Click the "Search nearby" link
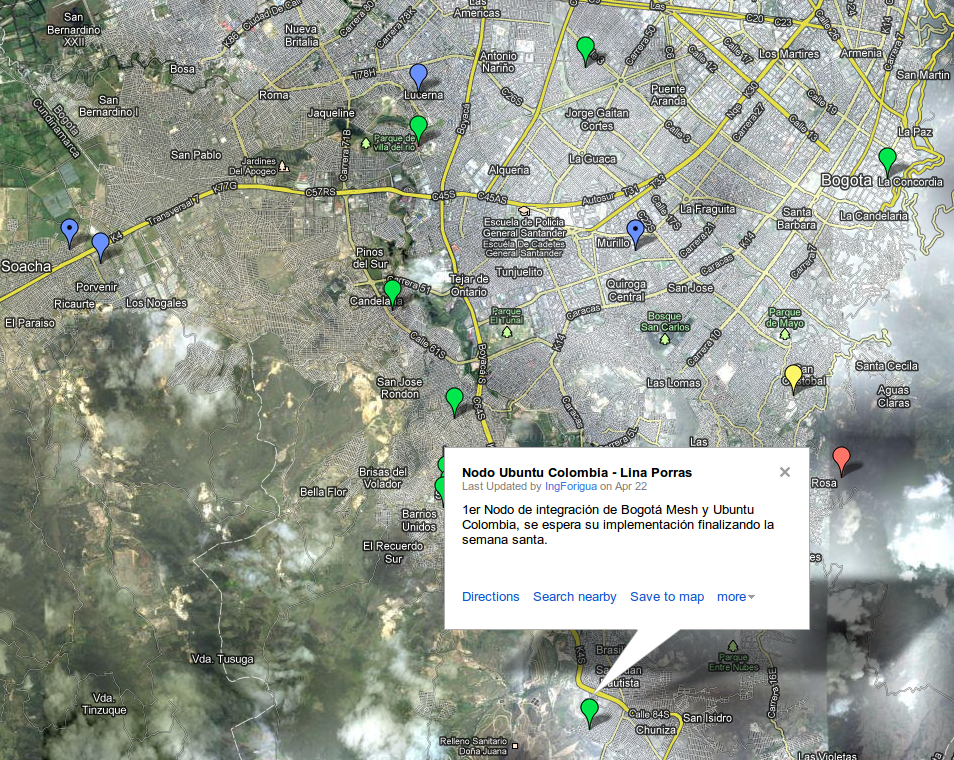The height and width of the screenshot is (760, 954). click(x=574, y=597)
